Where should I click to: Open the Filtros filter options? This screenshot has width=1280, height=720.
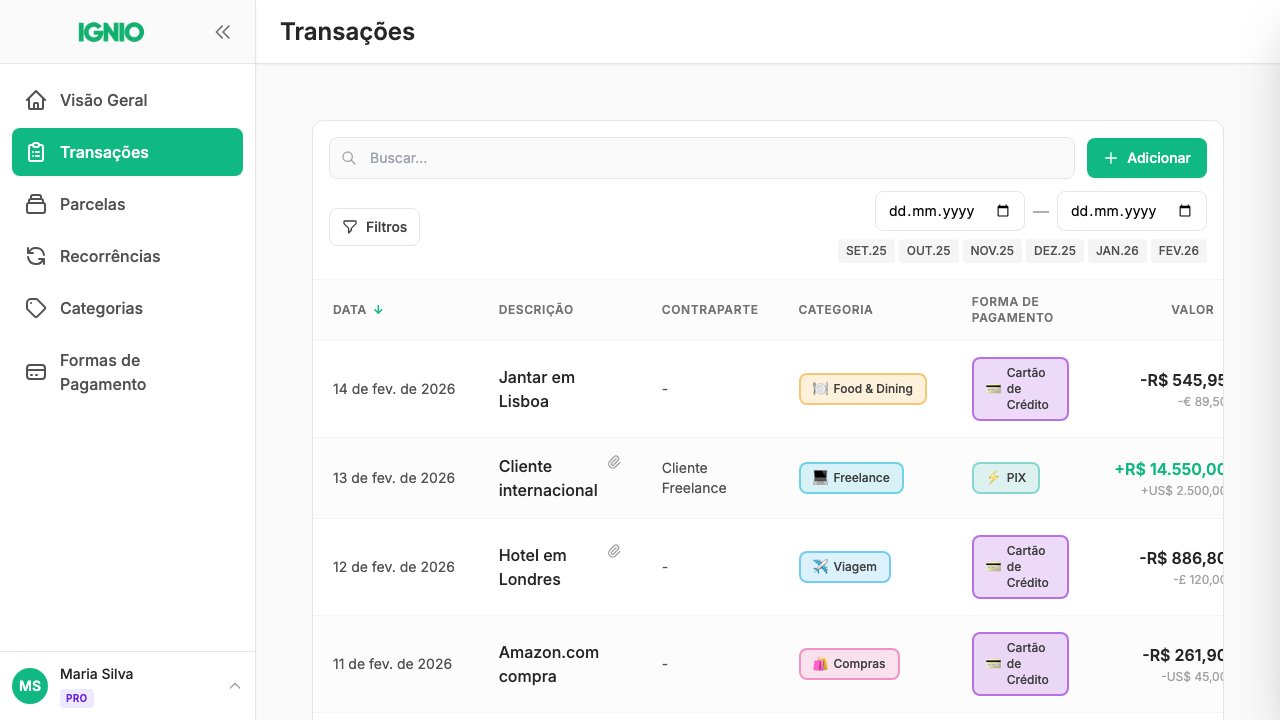[x=374, y=227]
